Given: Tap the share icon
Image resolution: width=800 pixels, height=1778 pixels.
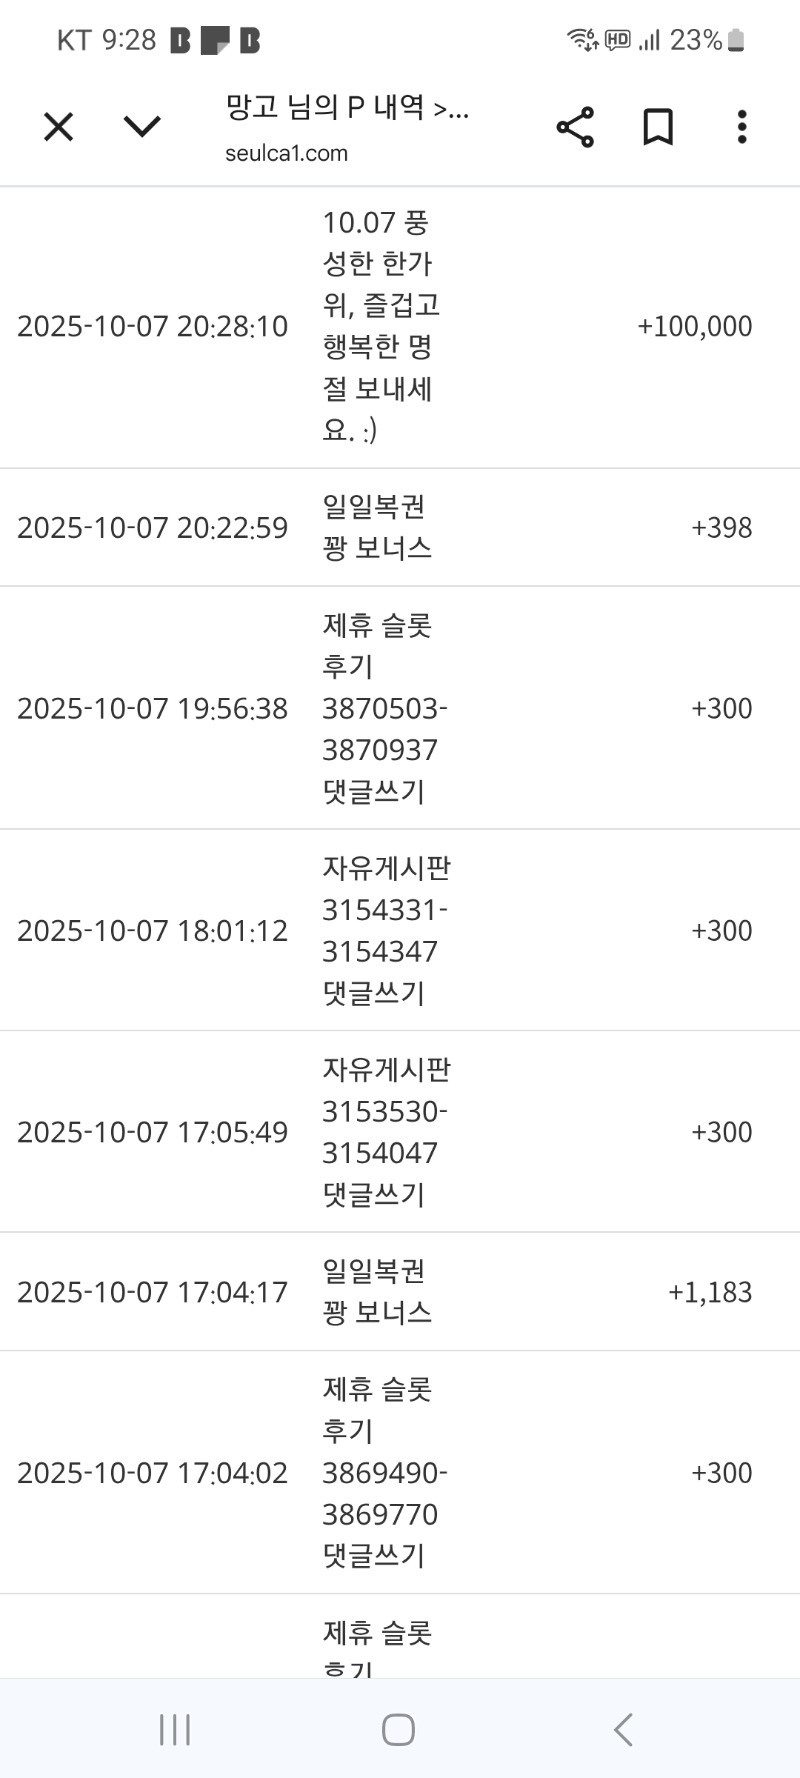Looking at the screenshot, I should click(575, 127).
